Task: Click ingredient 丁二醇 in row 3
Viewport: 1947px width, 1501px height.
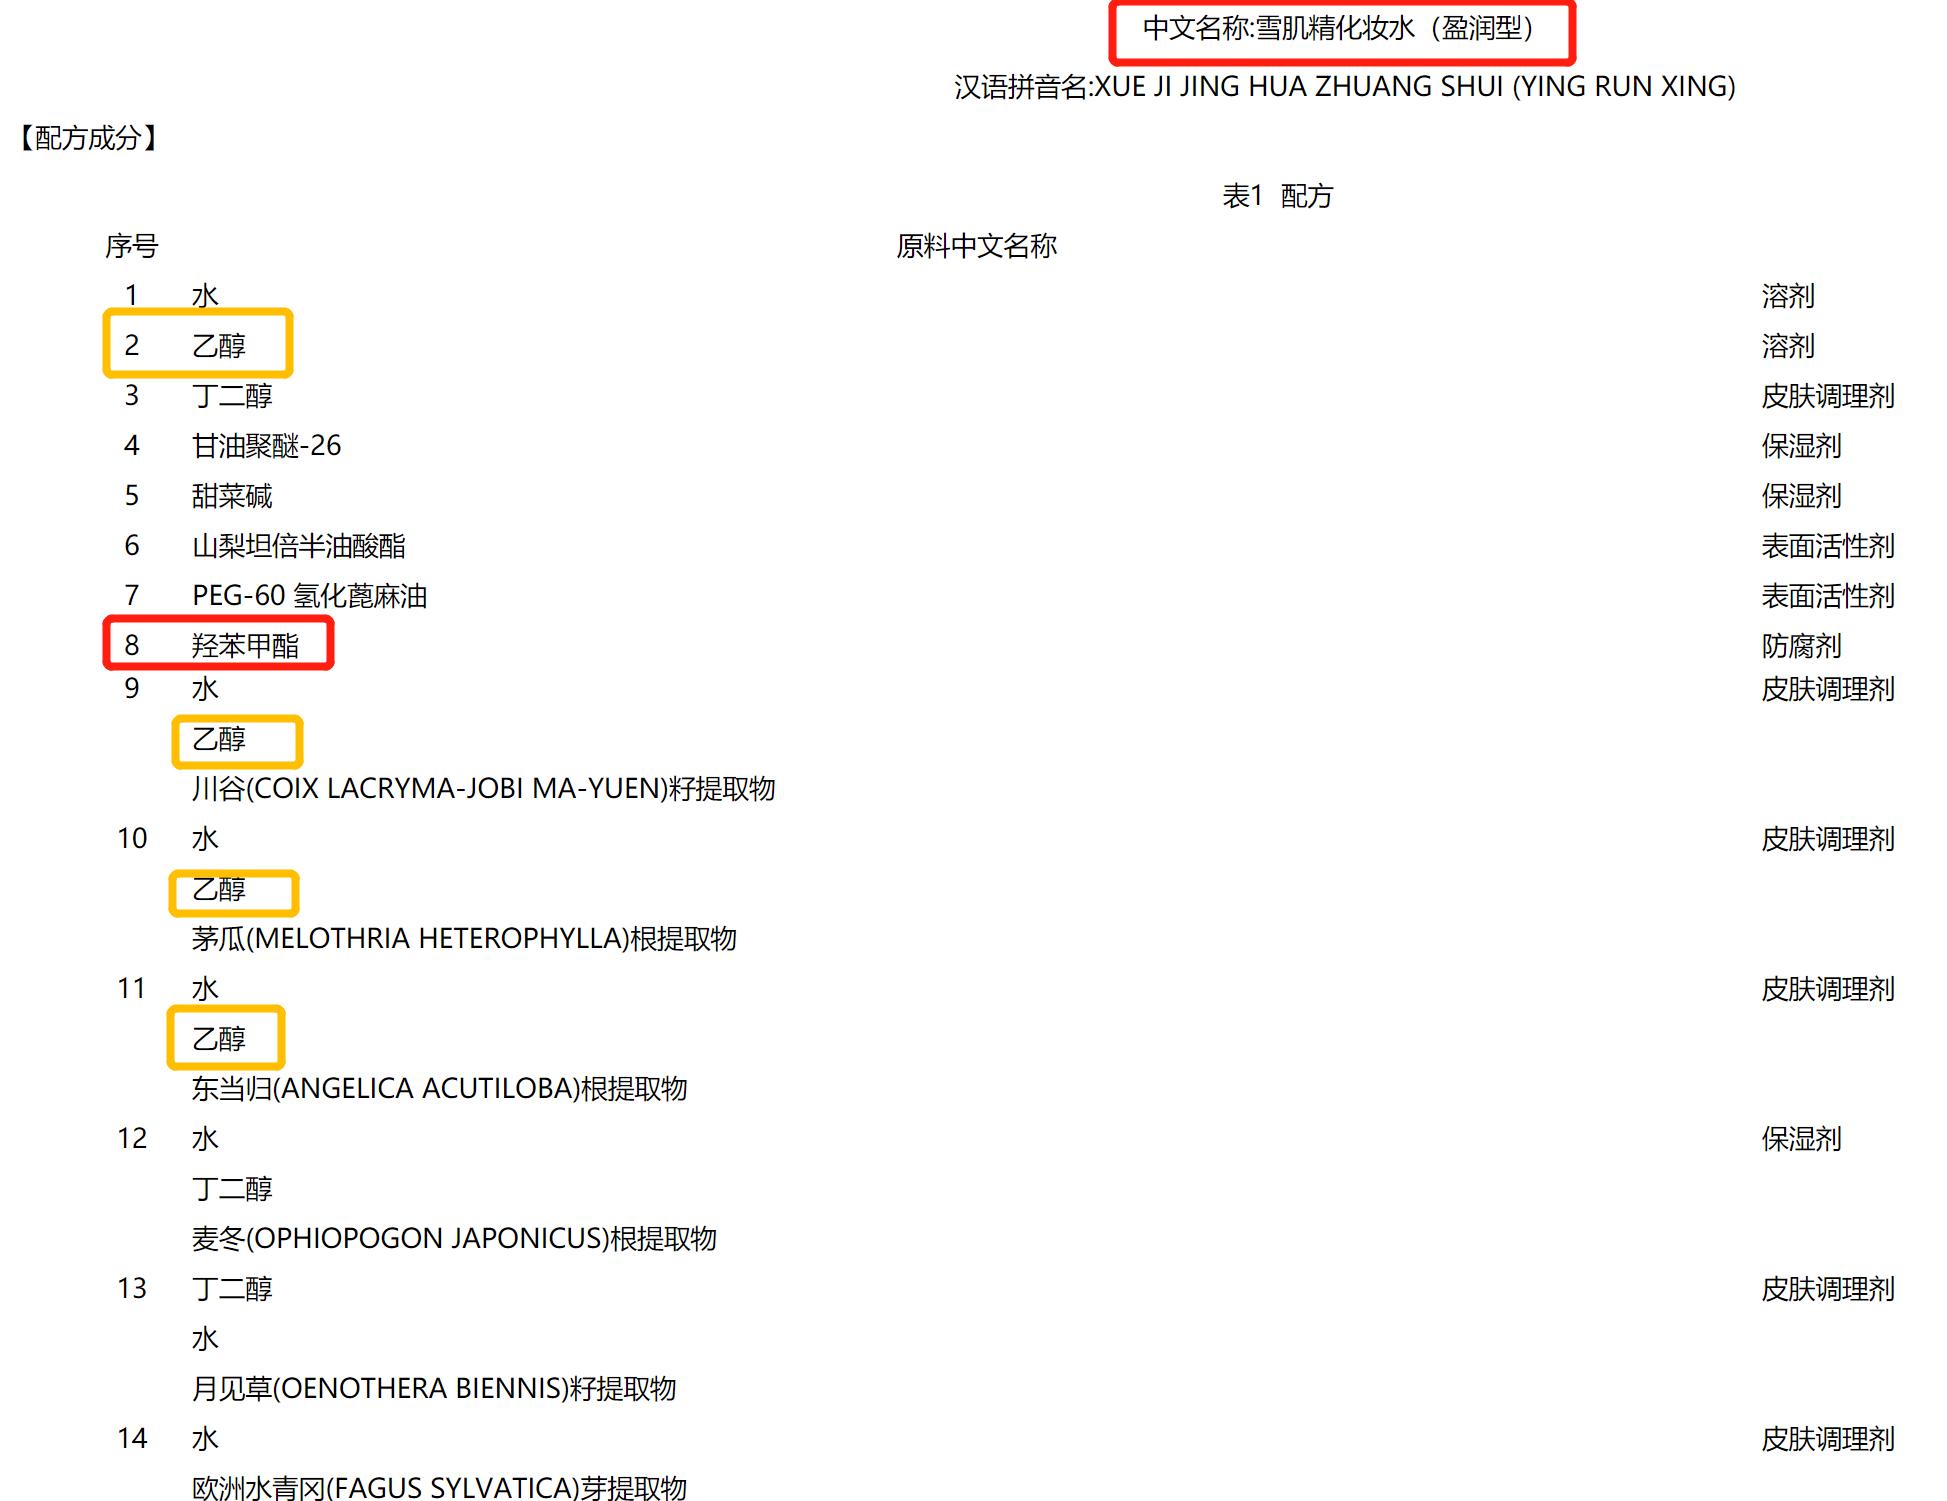Action: pyautogui.click(x=231, y=396)
